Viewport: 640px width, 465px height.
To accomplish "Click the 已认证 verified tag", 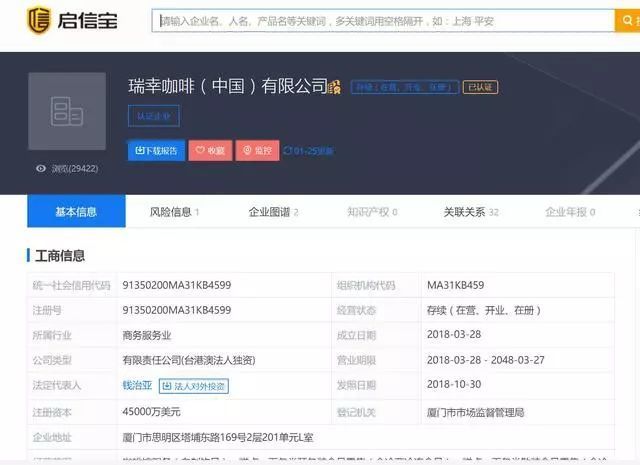I will coord(481,87).
